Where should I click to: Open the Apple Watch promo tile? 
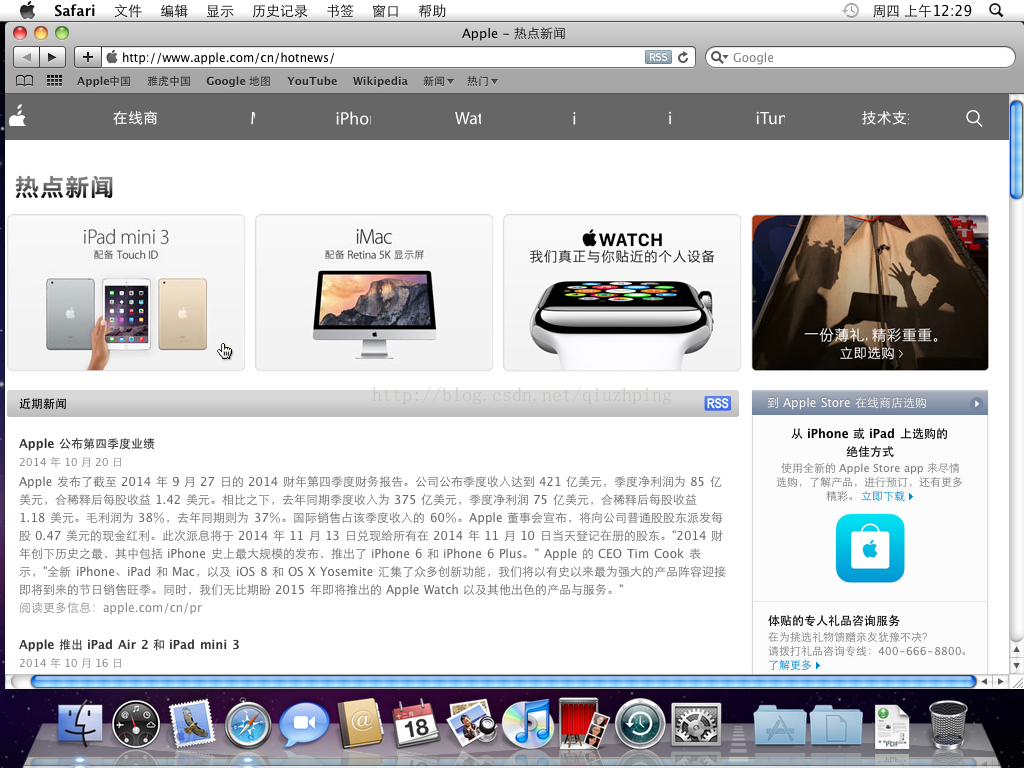click(622, 293)
